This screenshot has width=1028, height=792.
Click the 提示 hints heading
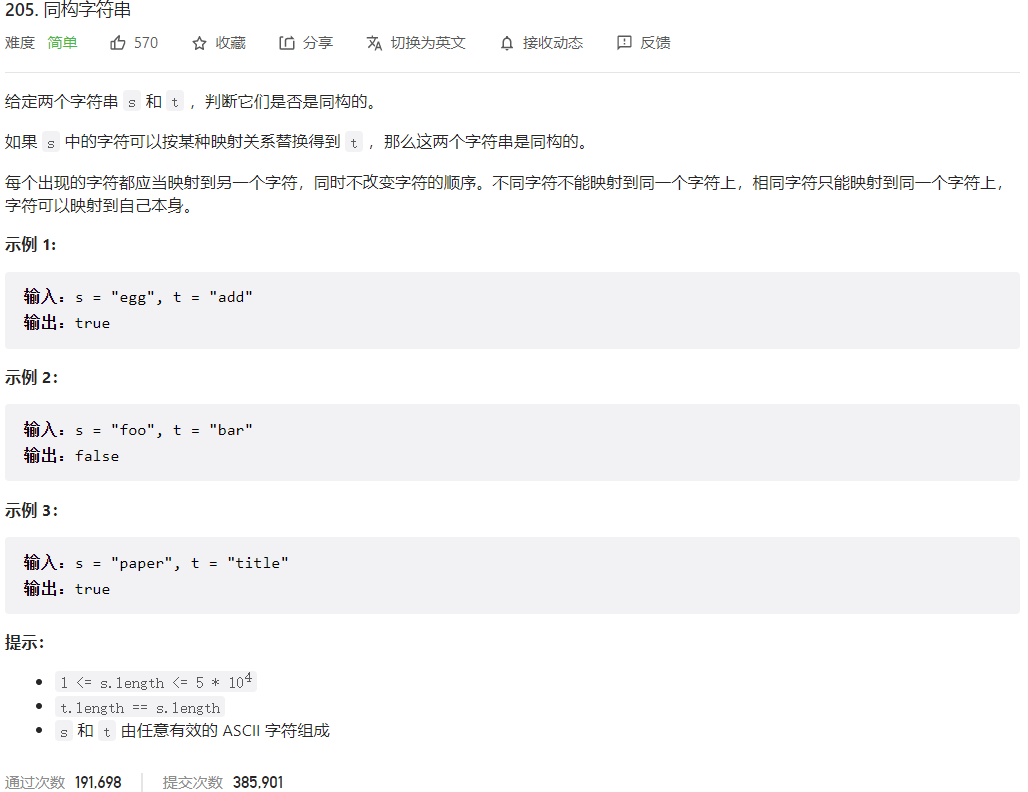[x=24, y=643]
